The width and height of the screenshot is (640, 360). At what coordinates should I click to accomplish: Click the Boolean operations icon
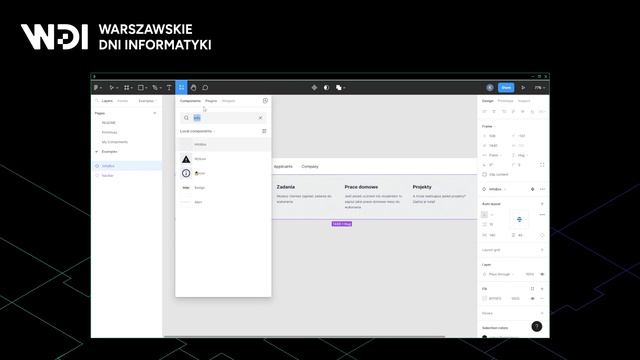(x=338, y=88)
